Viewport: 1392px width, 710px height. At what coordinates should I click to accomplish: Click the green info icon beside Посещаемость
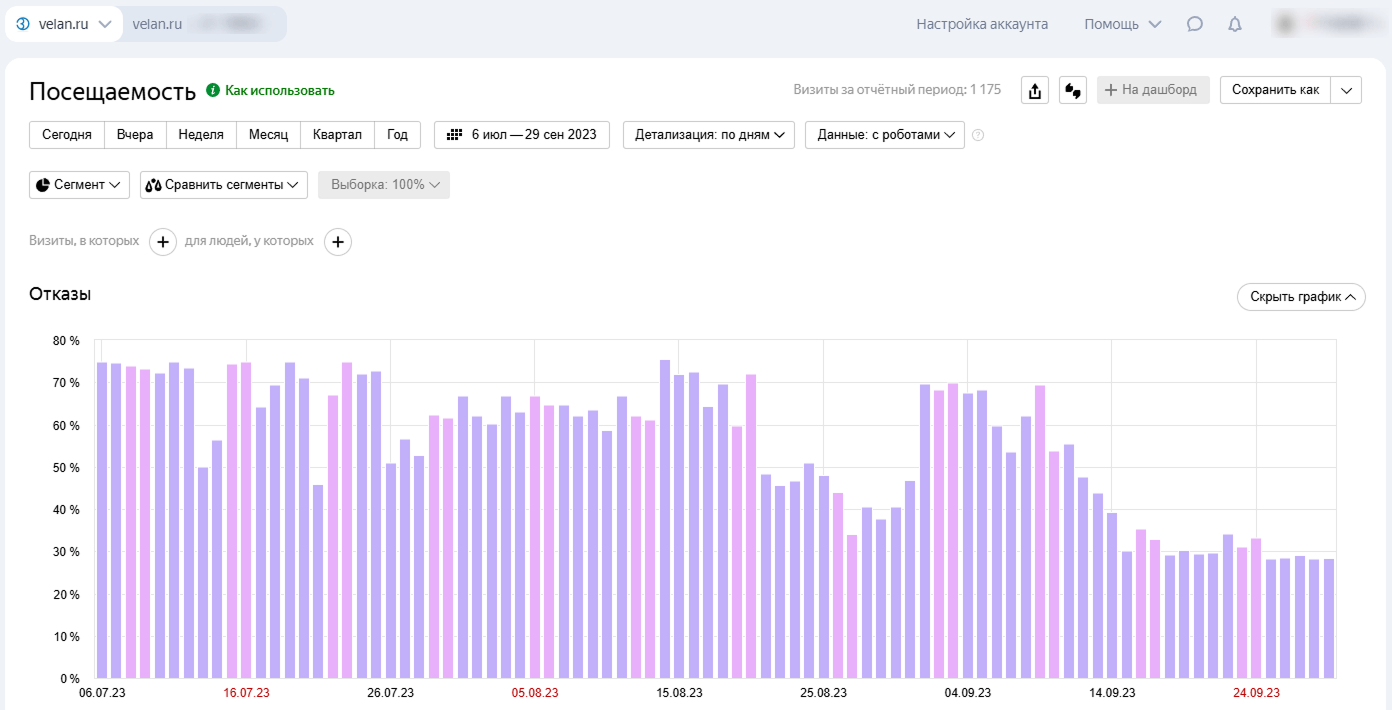(212, 90)
